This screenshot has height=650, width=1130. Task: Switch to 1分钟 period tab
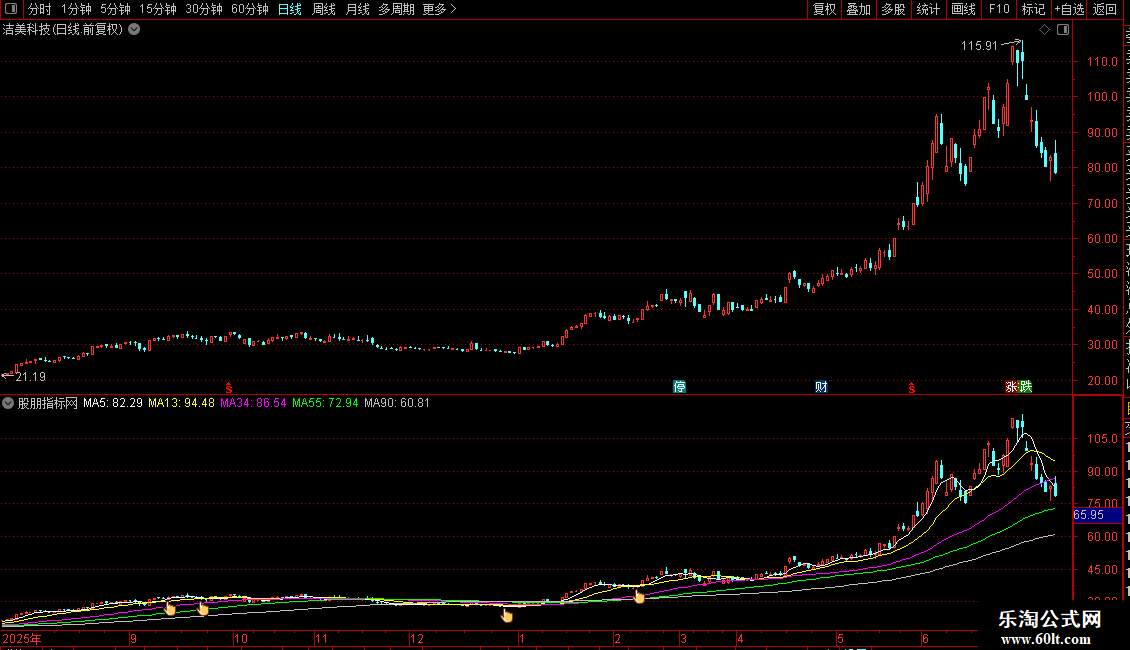pos(76,9)
